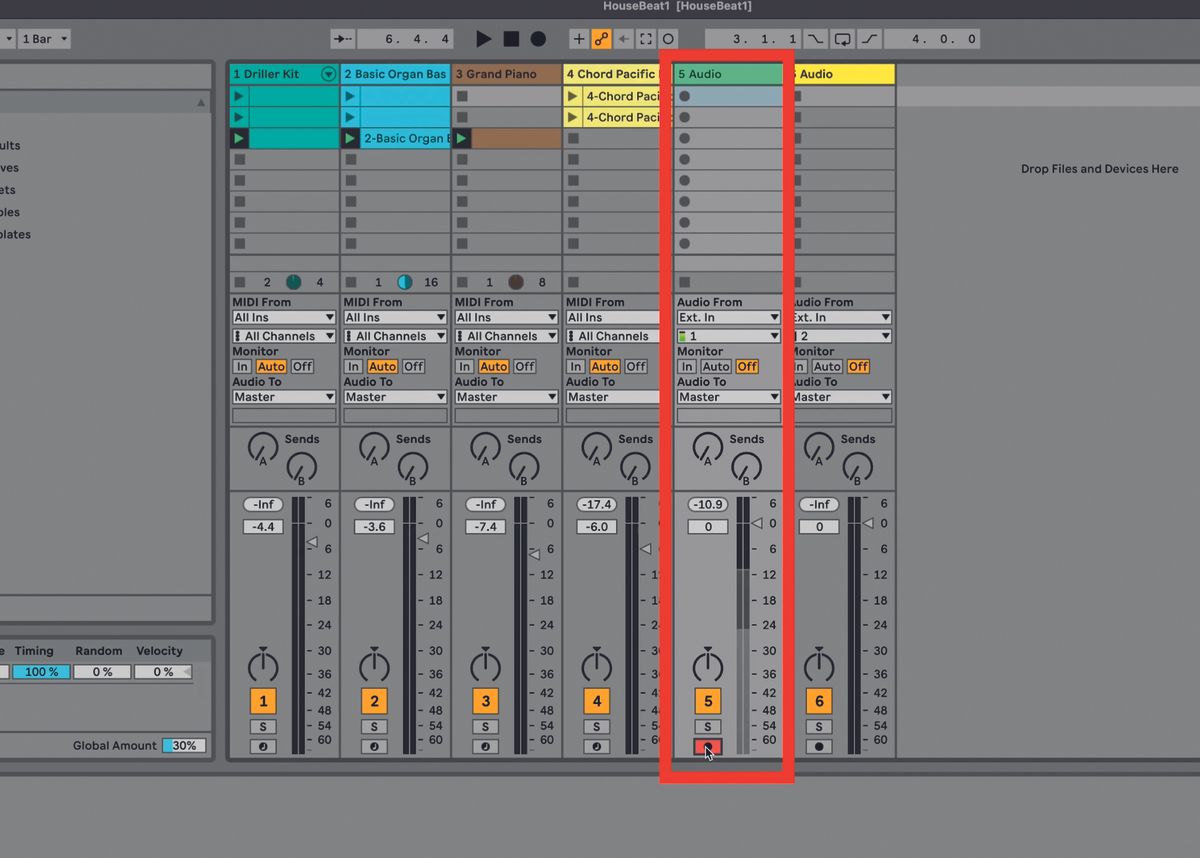This screenshot has height=858, width=1200.
Task: Set Basic Organ monitor to Off
Action: tap(414, 366)
